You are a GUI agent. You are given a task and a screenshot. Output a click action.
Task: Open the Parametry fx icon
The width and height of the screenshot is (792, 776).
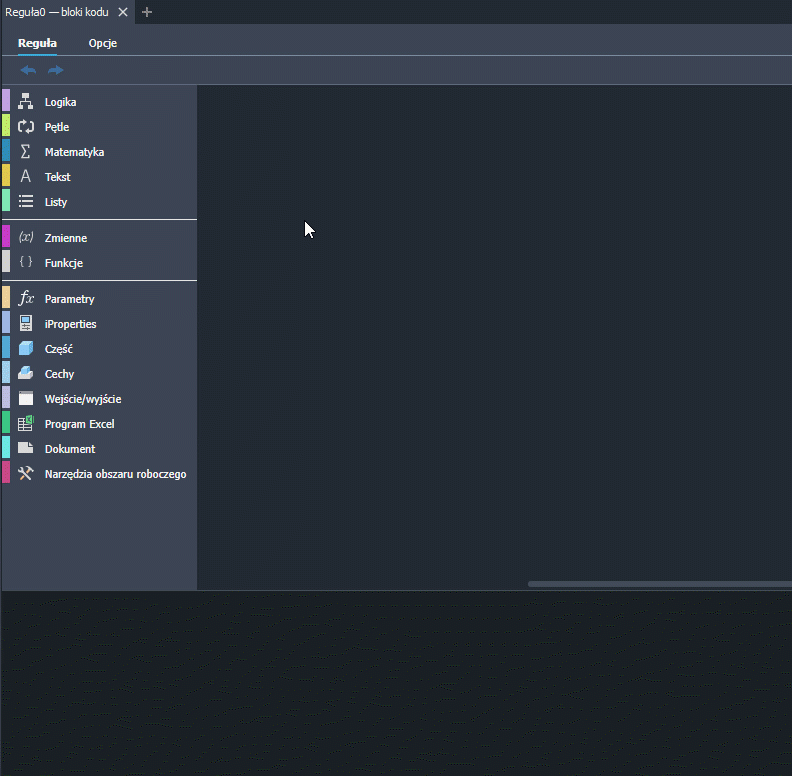click(26, 299)
